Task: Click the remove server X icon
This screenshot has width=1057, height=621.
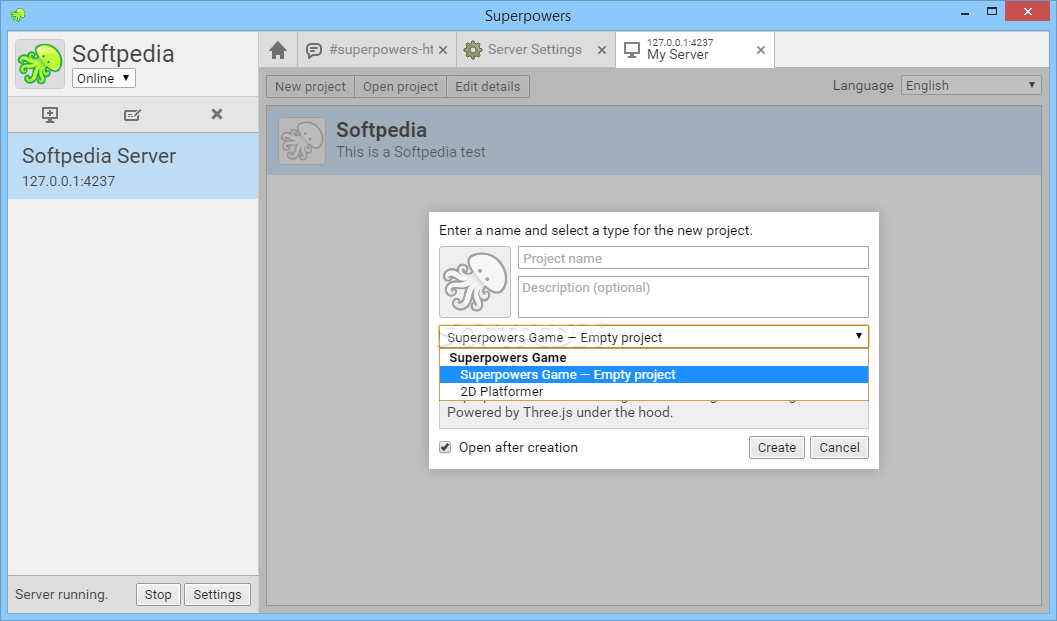Action: [216, 114]
